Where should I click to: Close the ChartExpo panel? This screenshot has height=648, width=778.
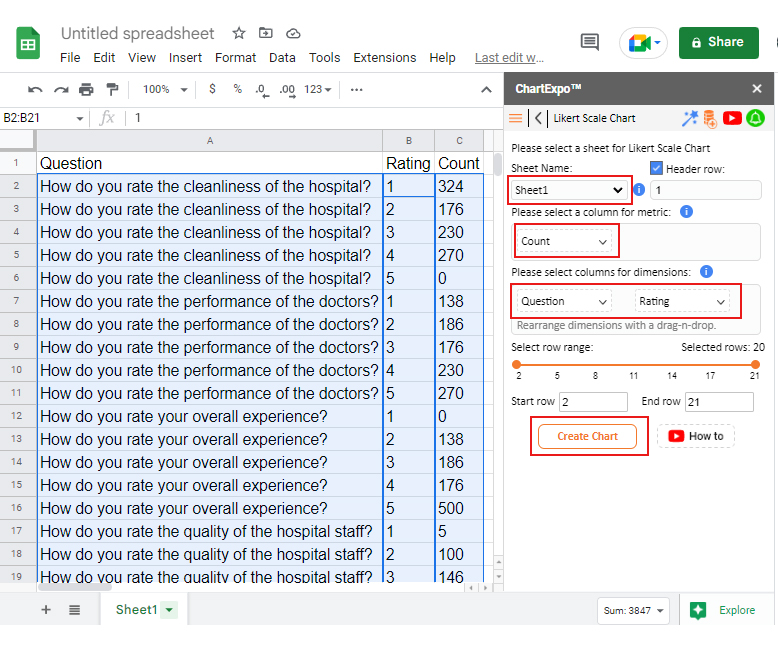(x=757, y=88)
